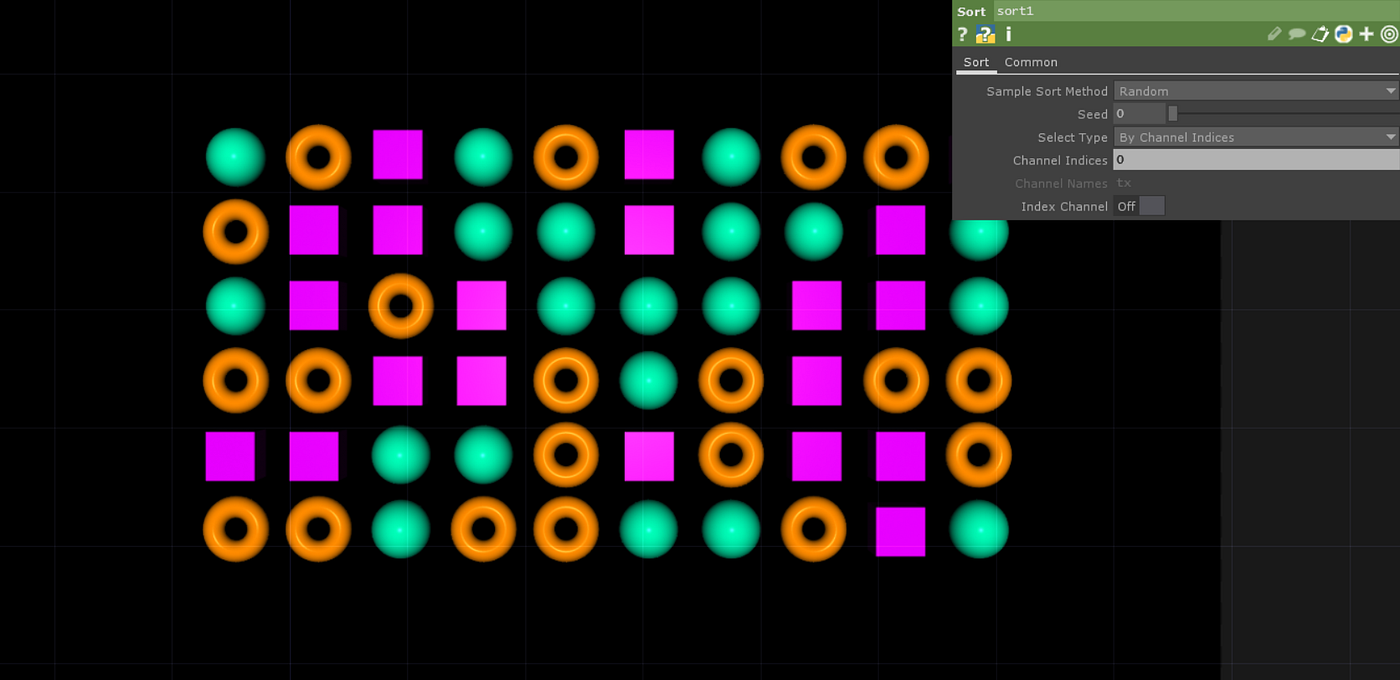1400x680 pixels.
Task: Click the plus icon to add parameters
Action: pos(1366,34)
